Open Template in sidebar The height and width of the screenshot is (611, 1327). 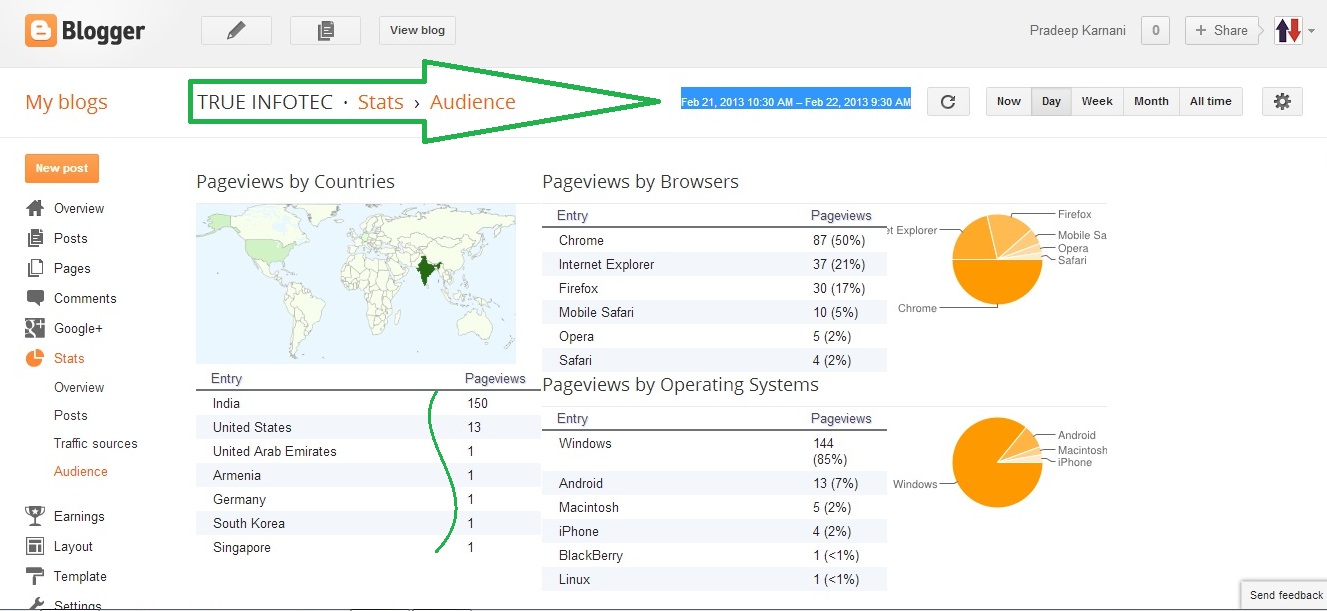coord(80,576)
